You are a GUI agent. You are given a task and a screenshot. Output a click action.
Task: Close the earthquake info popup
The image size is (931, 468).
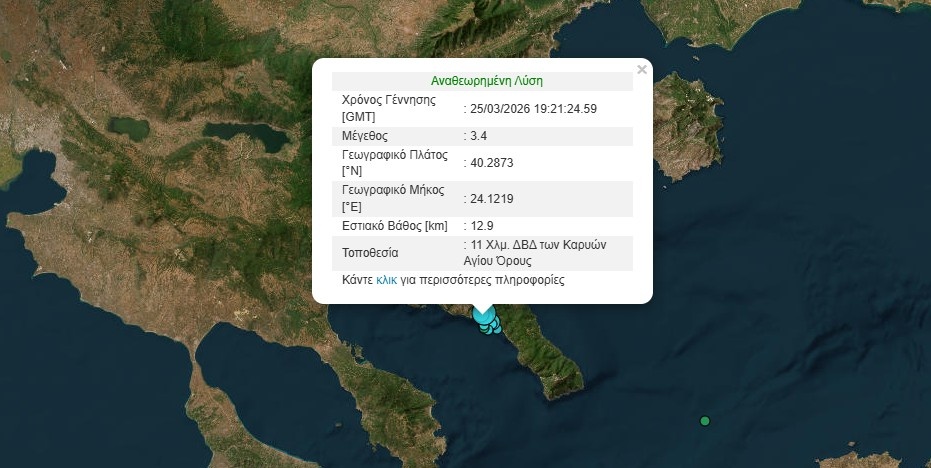tap(642, 70)
